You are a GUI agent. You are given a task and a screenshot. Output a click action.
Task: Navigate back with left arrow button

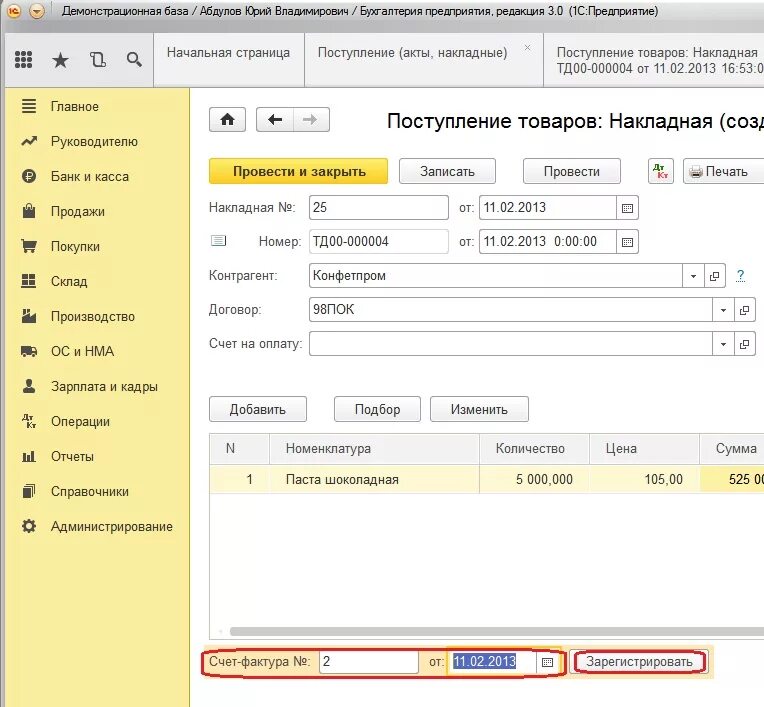(275, 120)
